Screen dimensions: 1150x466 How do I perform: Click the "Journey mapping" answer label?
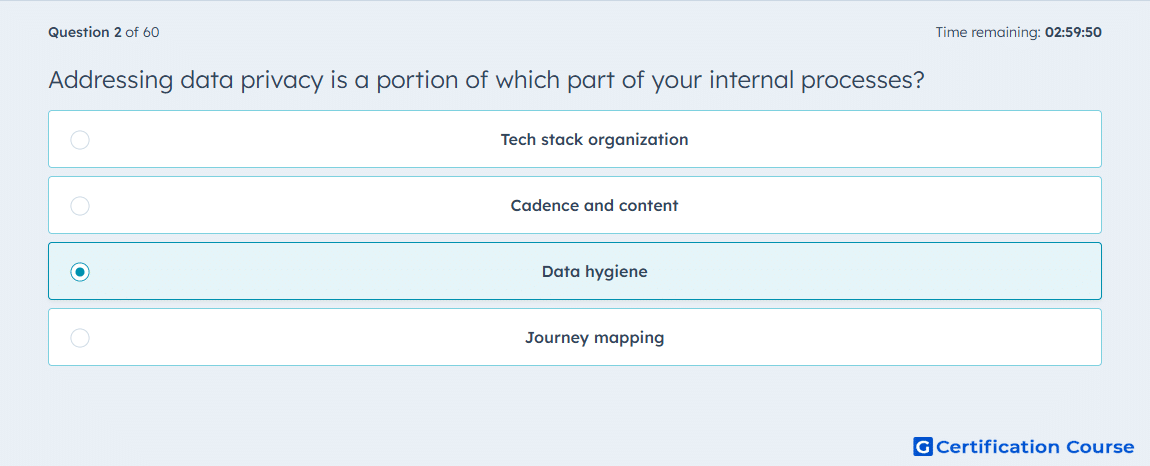(x=594, y=338)
